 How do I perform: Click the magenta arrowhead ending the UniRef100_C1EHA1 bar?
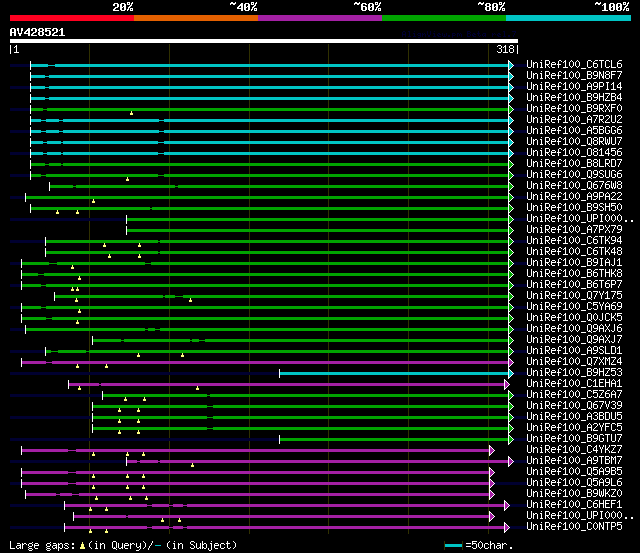[508, 384]
